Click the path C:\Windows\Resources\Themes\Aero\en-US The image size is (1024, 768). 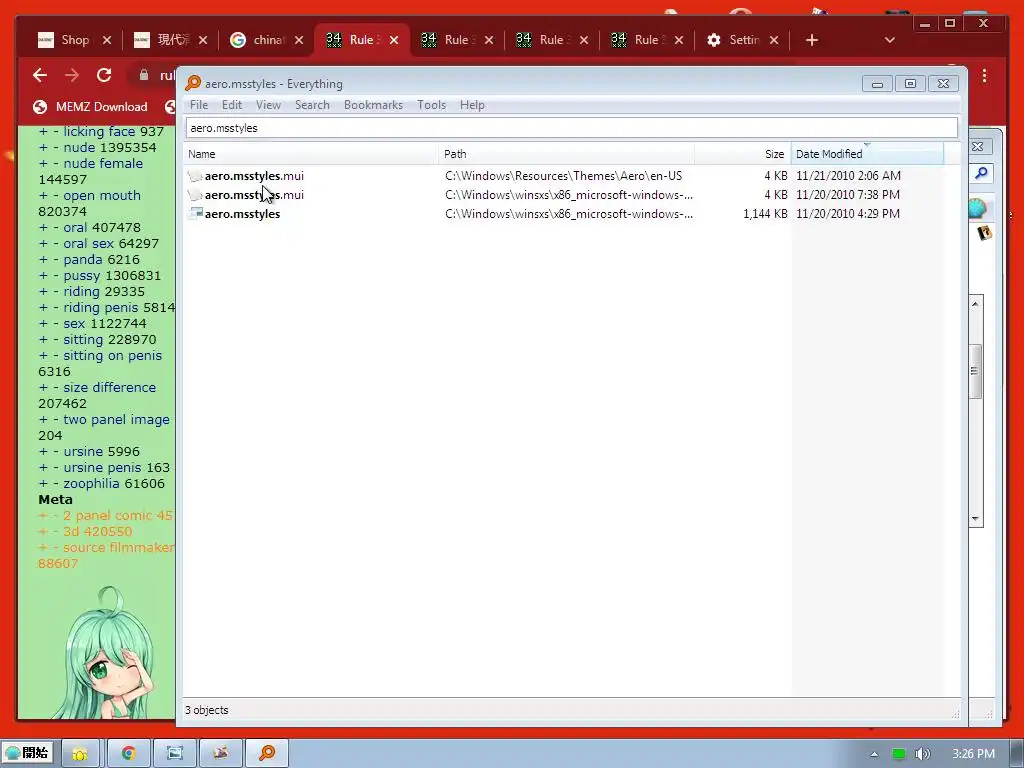[564, 176]
